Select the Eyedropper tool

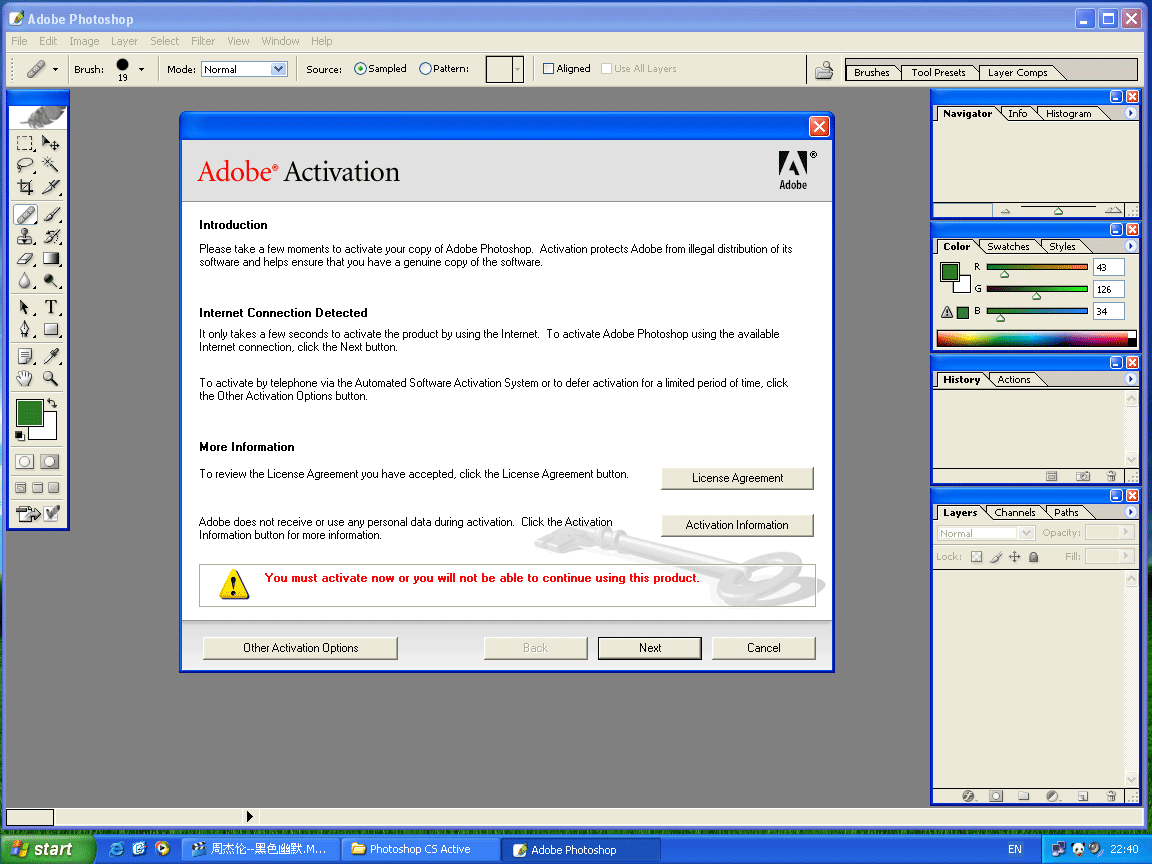51,356
